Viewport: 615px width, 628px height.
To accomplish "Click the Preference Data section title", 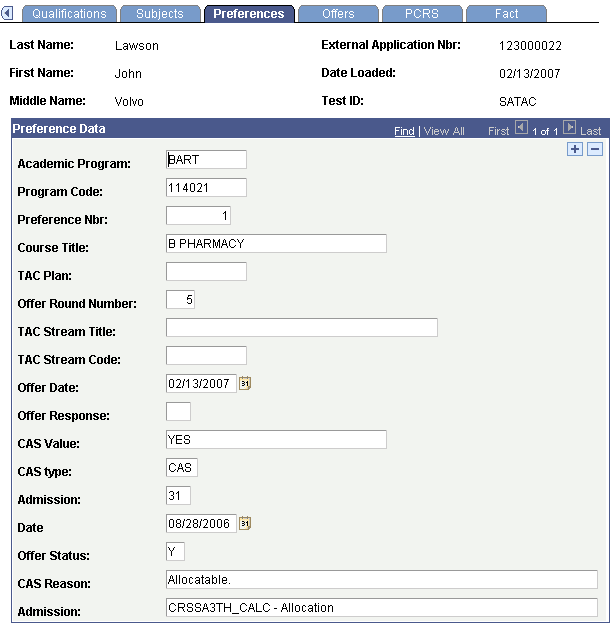I will 59,129.
